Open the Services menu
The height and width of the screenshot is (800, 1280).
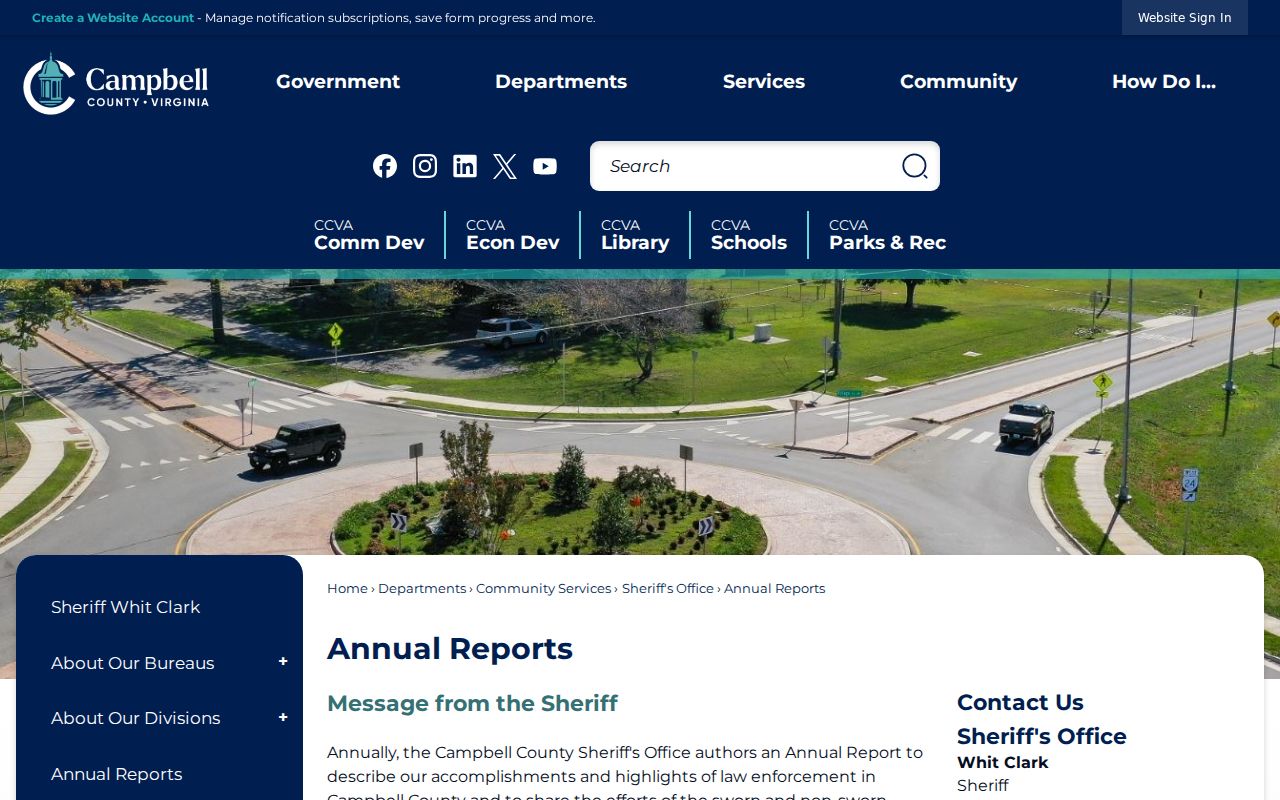point(764,82)
